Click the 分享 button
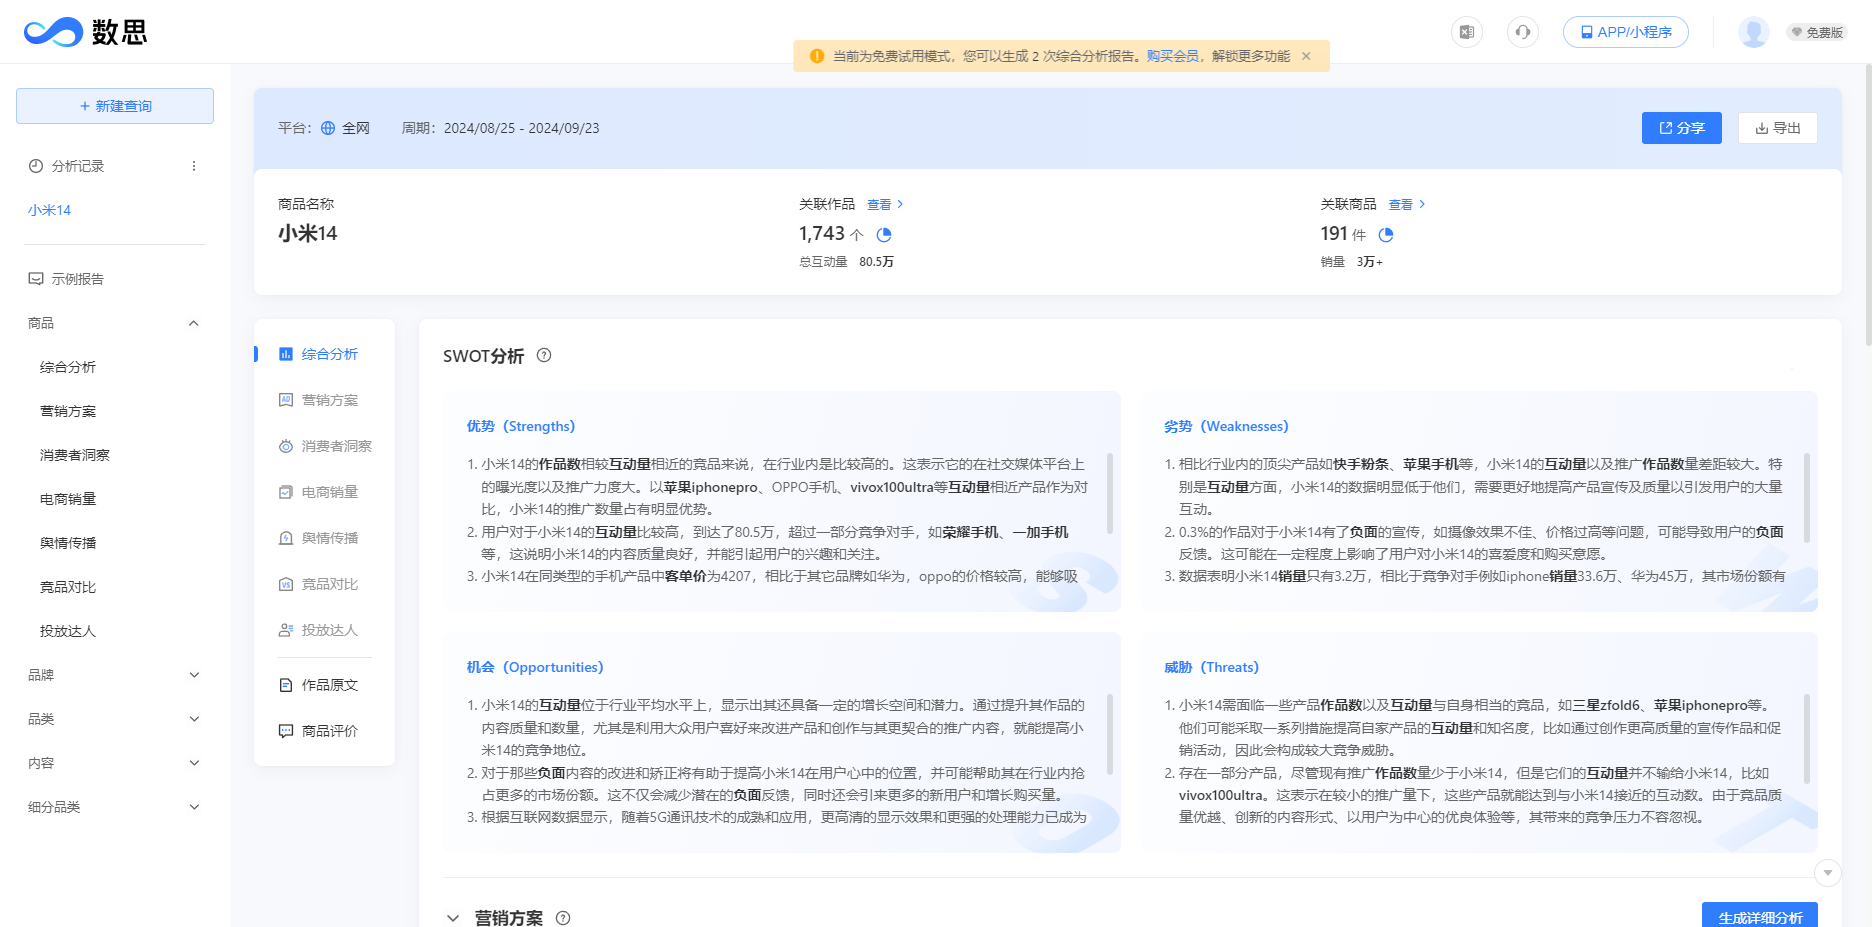Viewport: 1872px width, 927px height. pos(1682,128)
